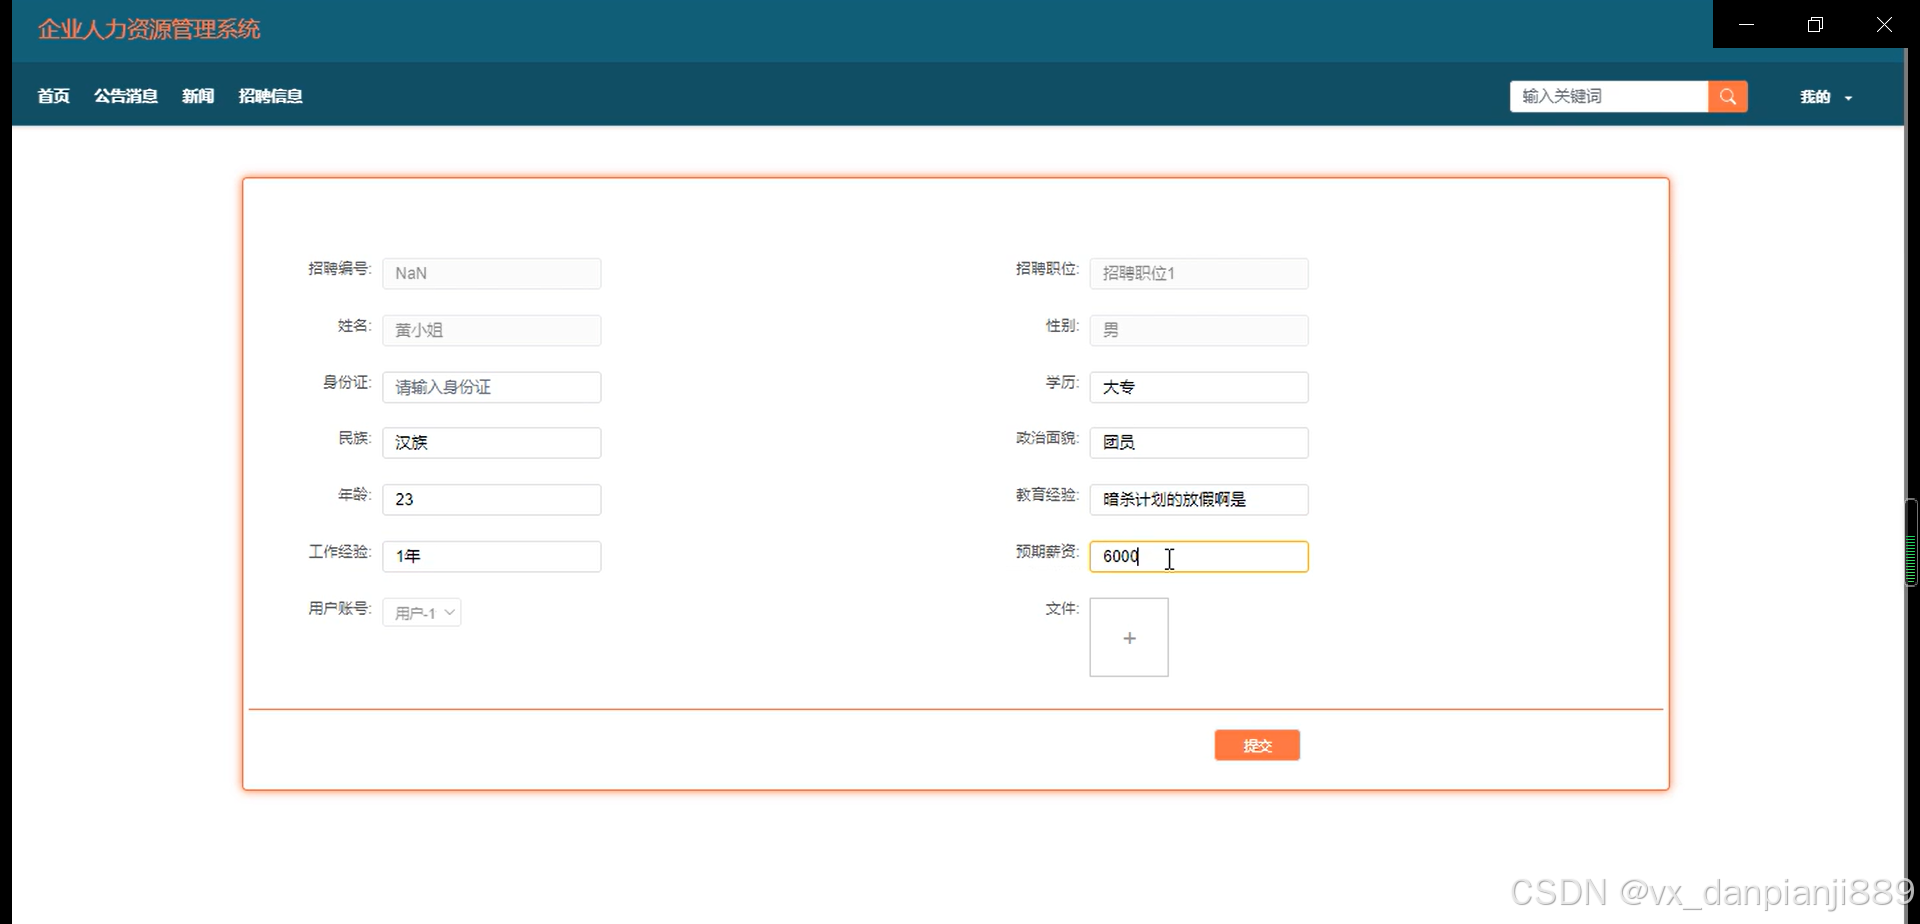This screenshot has height=924, width=1920.
Task: Click the 政治面貌 field containing 团员
Action: coord(1199,443)
